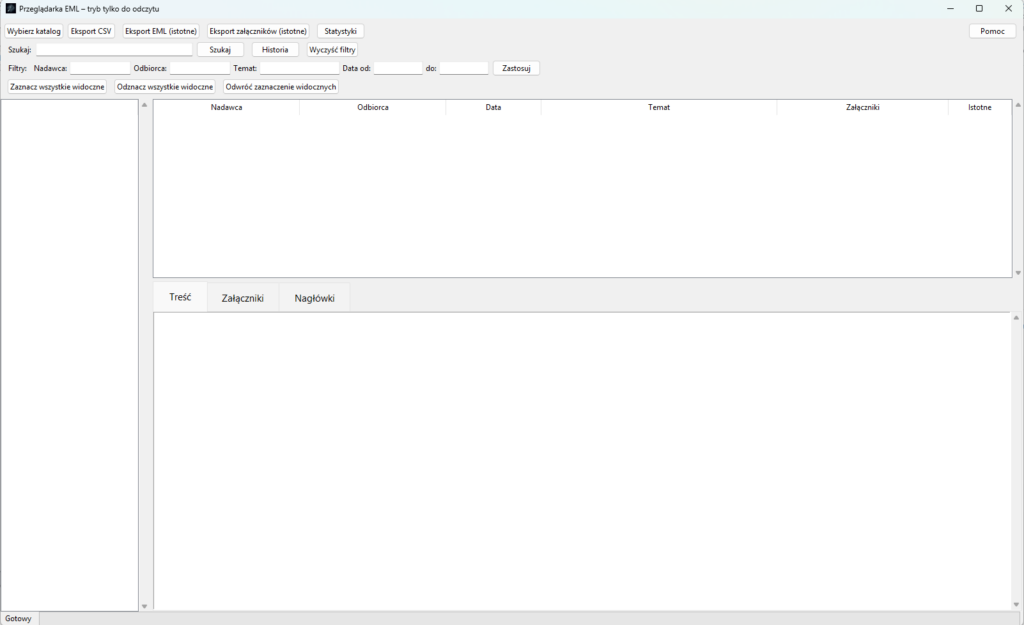Click up arrow of folder tree scrollbar
Screen dimensions: 1024x625
click(144, 105)
